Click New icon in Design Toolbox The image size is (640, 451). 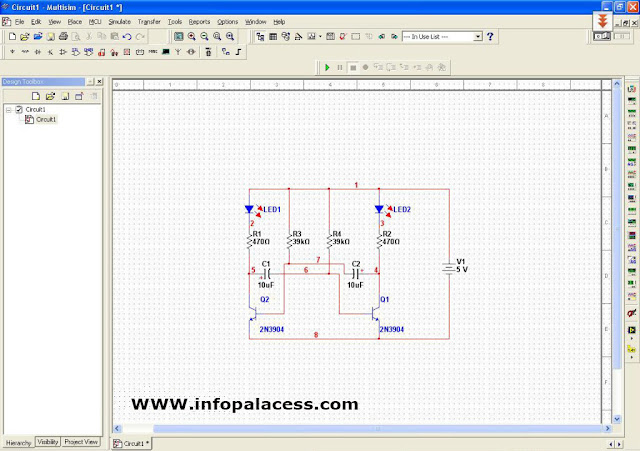click(36, 96)
